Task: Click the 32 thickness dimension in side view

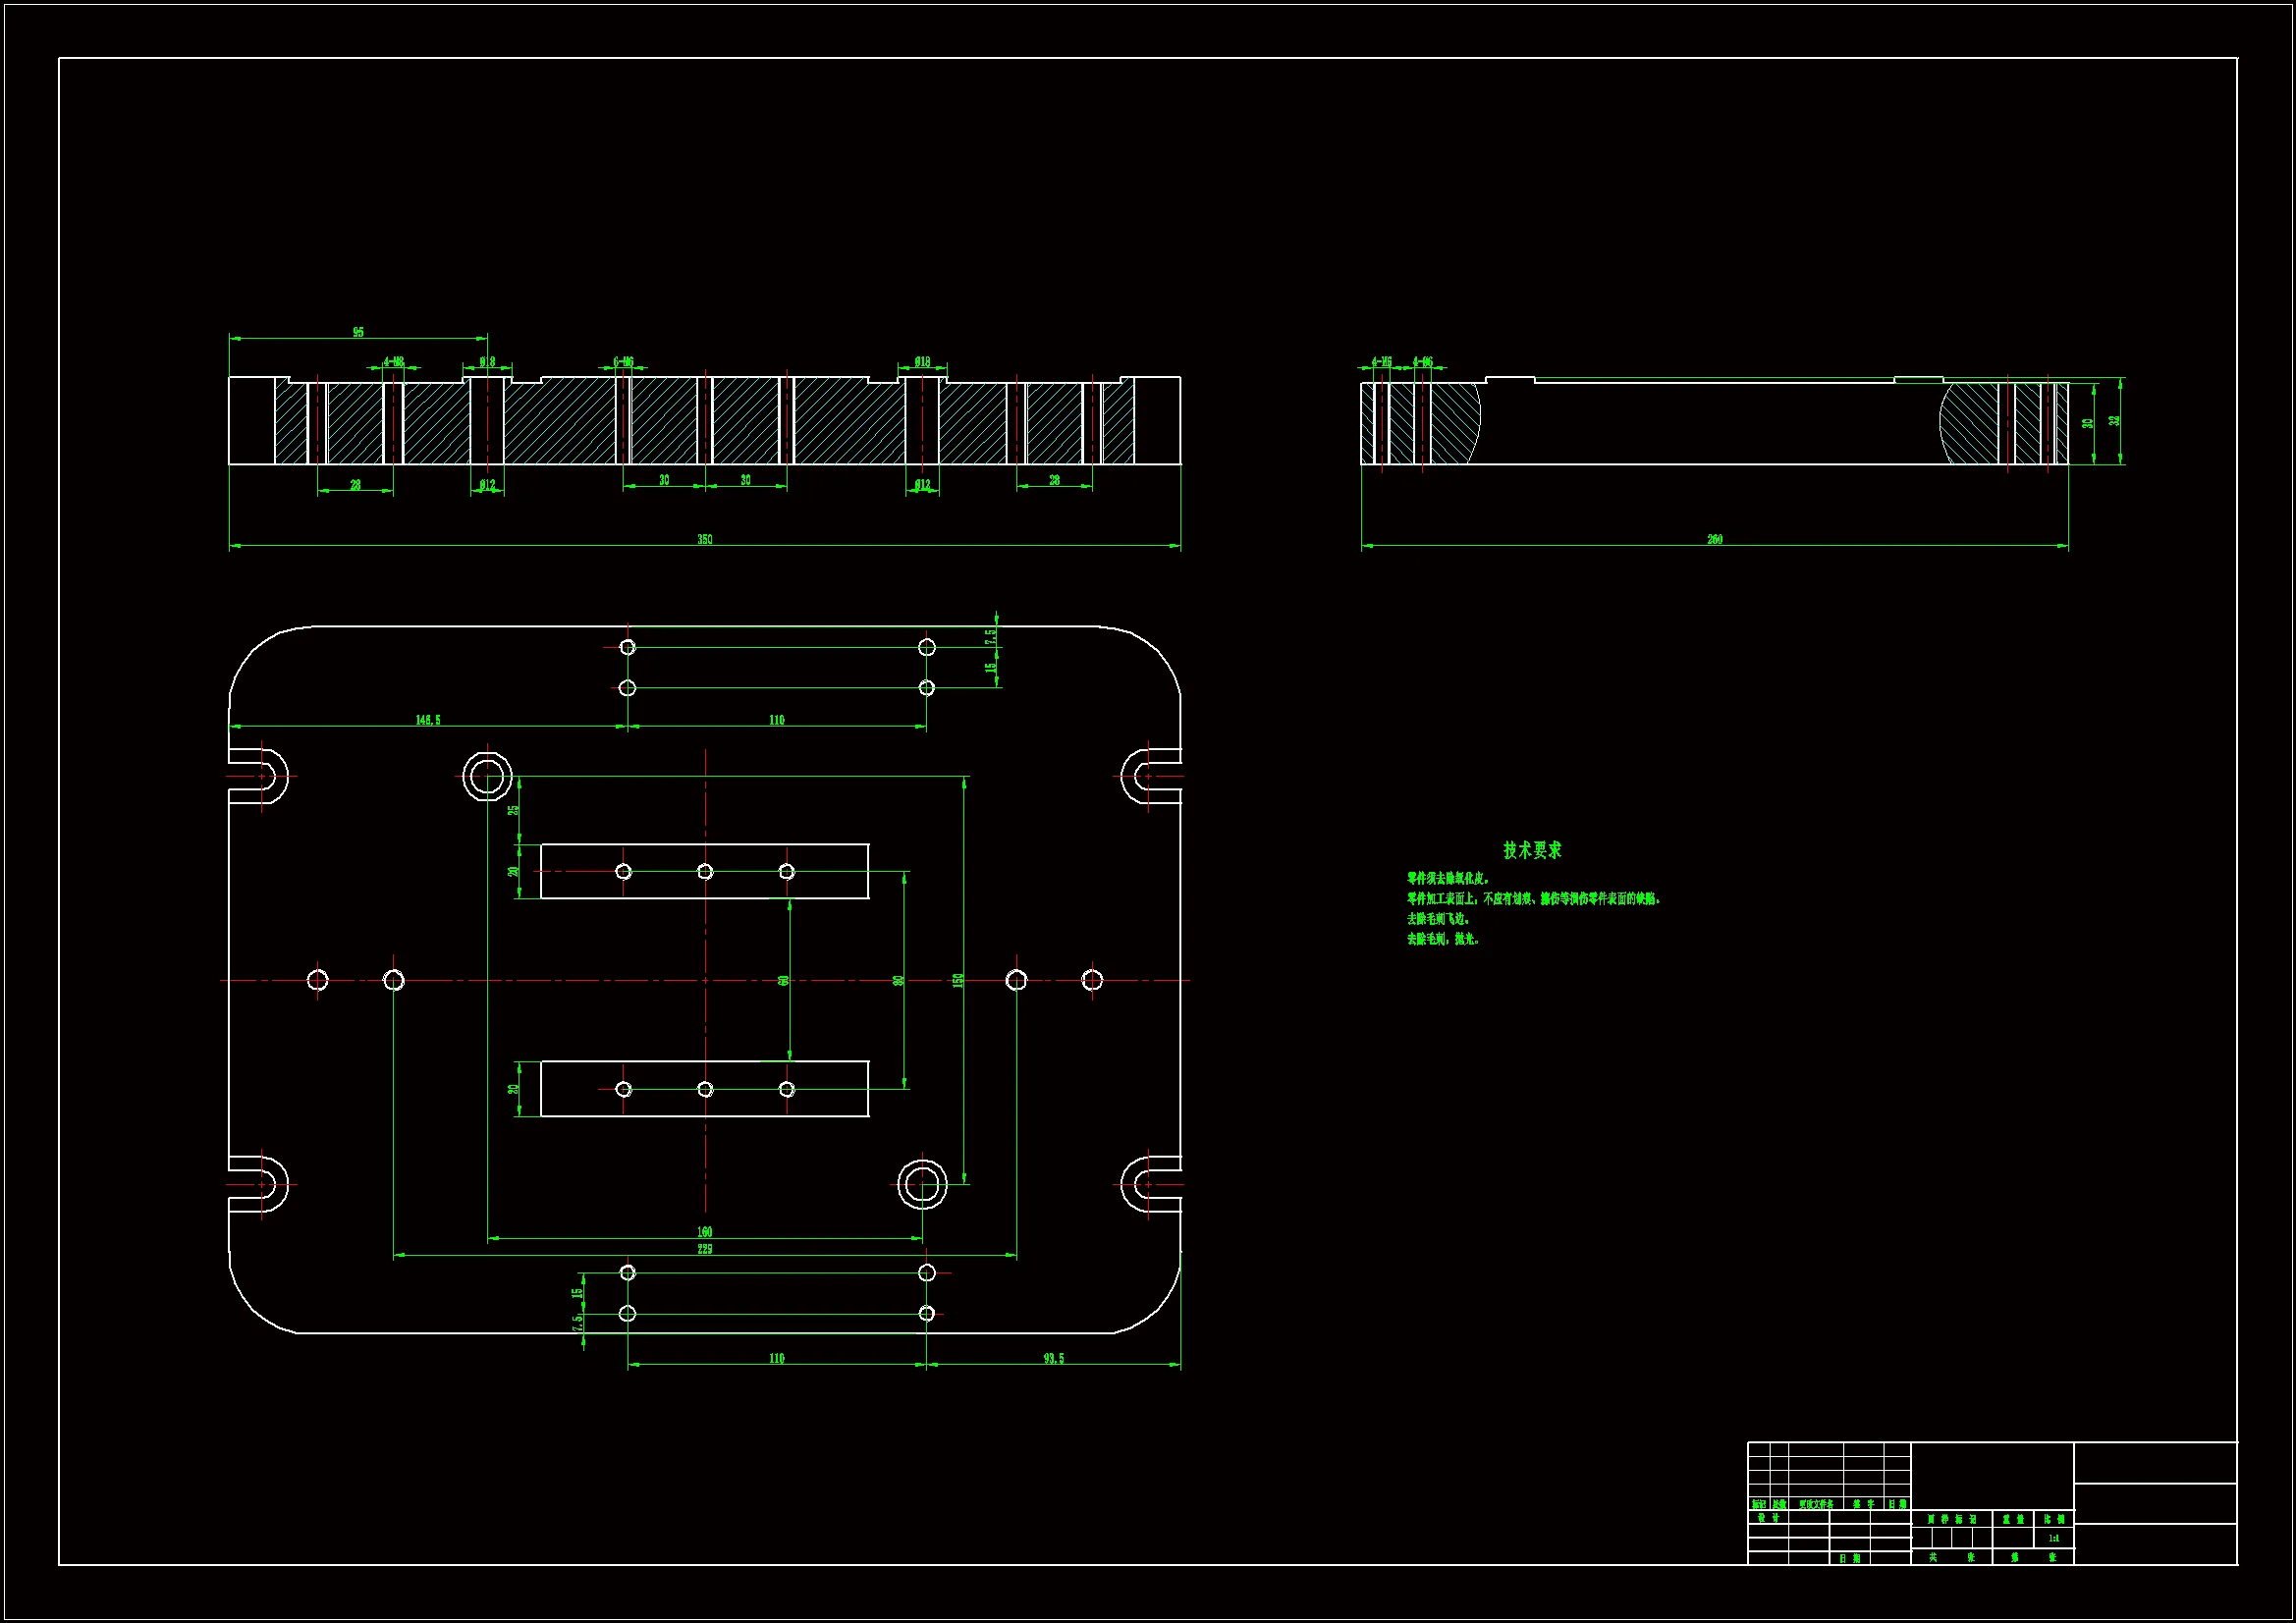Action: click(x=2114, y=421)
